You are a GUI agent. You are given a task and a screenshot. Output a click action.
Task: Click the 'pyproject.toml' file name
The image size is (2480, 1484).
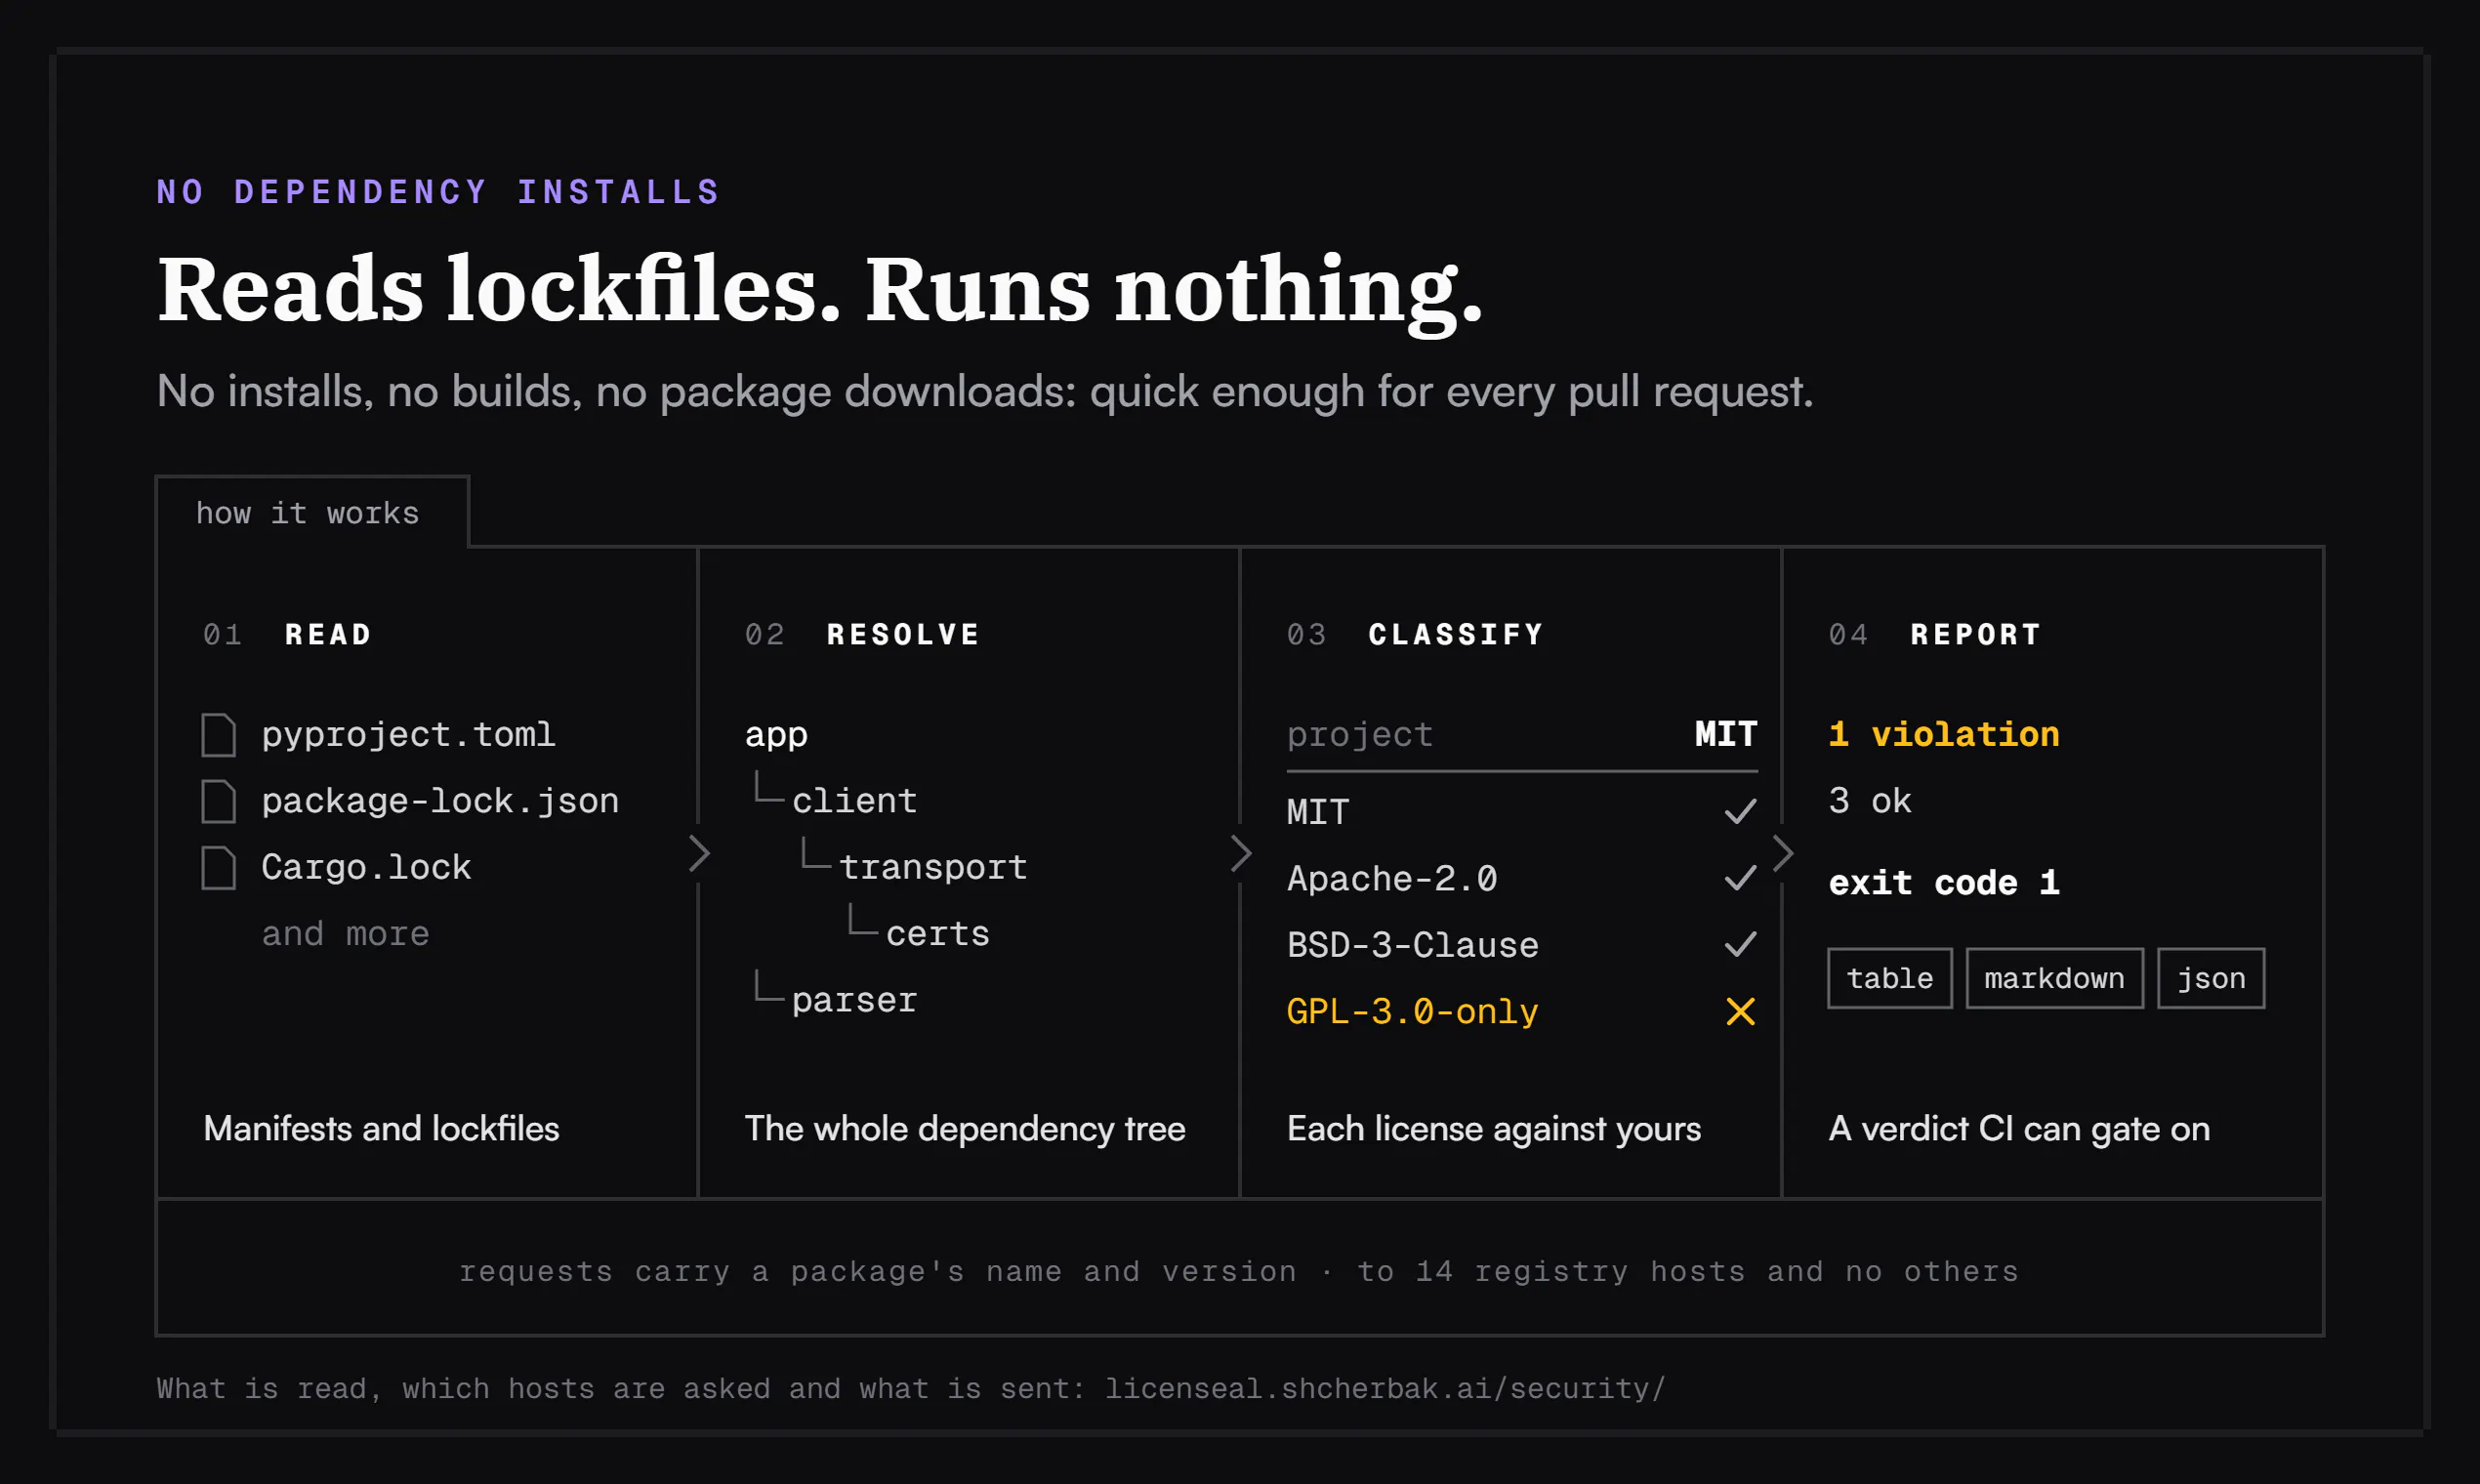[x=408, y=735]
